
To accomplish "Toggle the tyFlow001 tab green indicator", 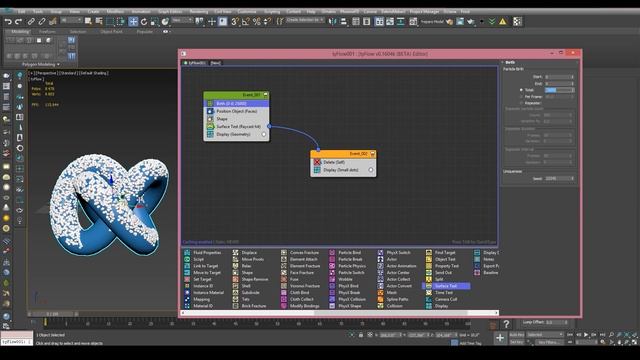I will point(186,63).
